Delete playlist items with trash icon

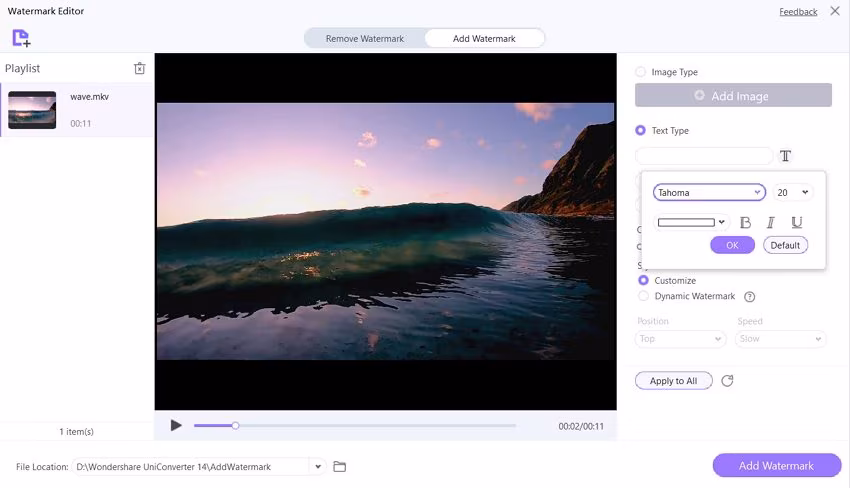(x=140, y=68)
